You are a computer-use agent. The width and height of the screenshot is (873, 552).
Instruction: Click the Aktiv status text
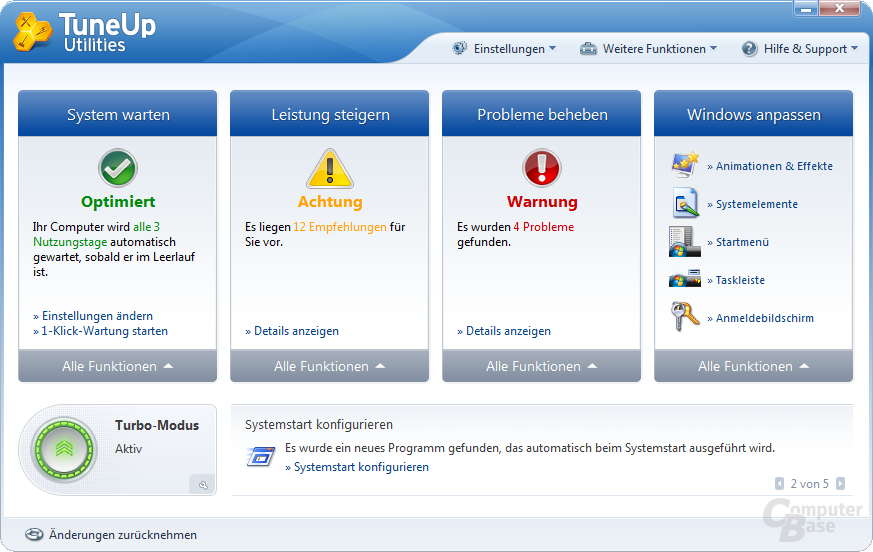129,449
